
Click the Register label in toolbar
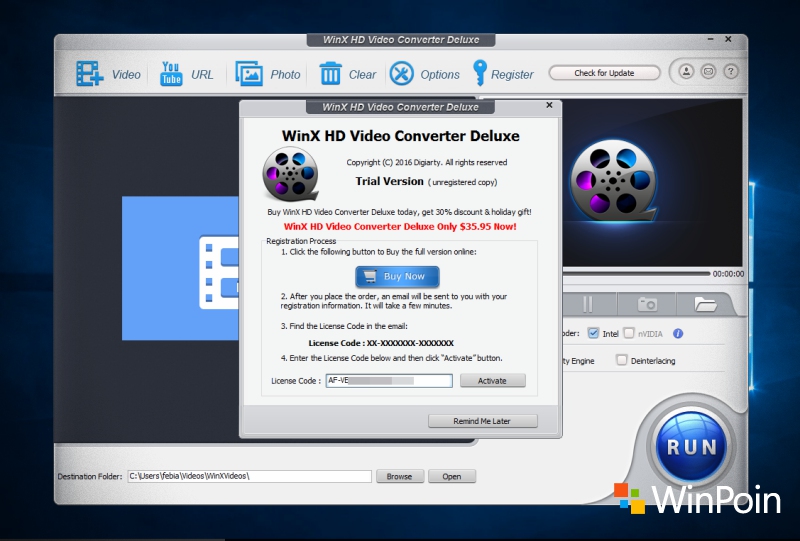(x=512, y=75)
